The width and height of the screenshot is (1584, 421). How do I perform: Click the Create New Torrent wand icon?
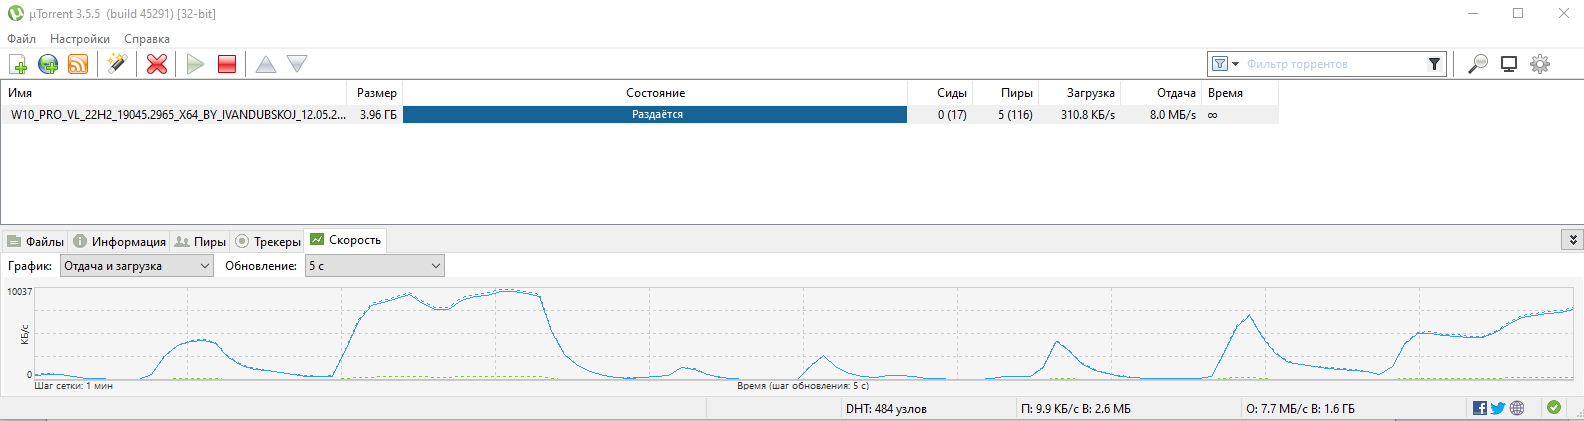(x=117, y=64)
